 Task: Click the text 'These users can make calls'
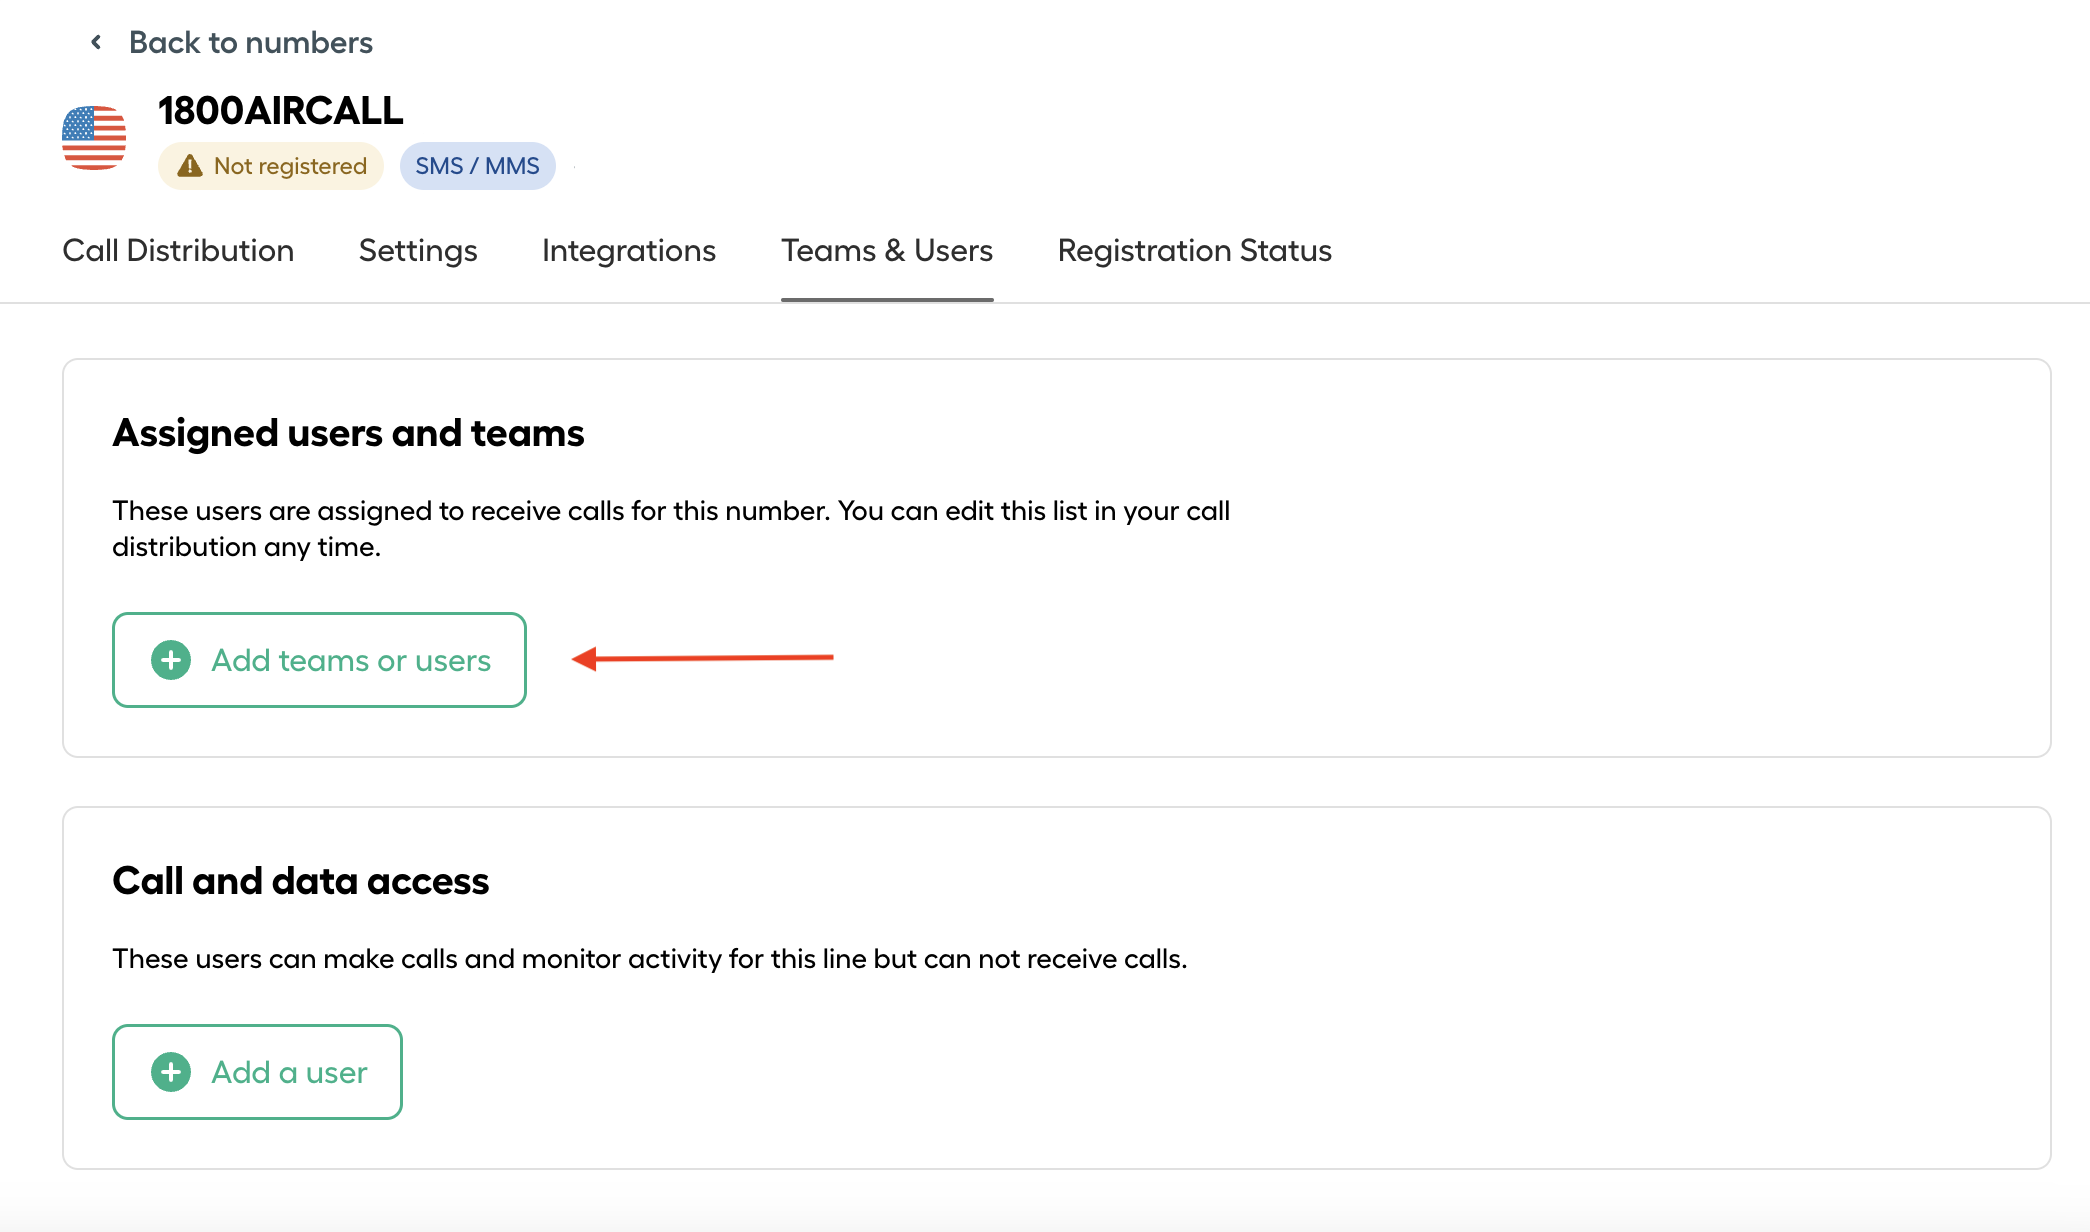650,959
